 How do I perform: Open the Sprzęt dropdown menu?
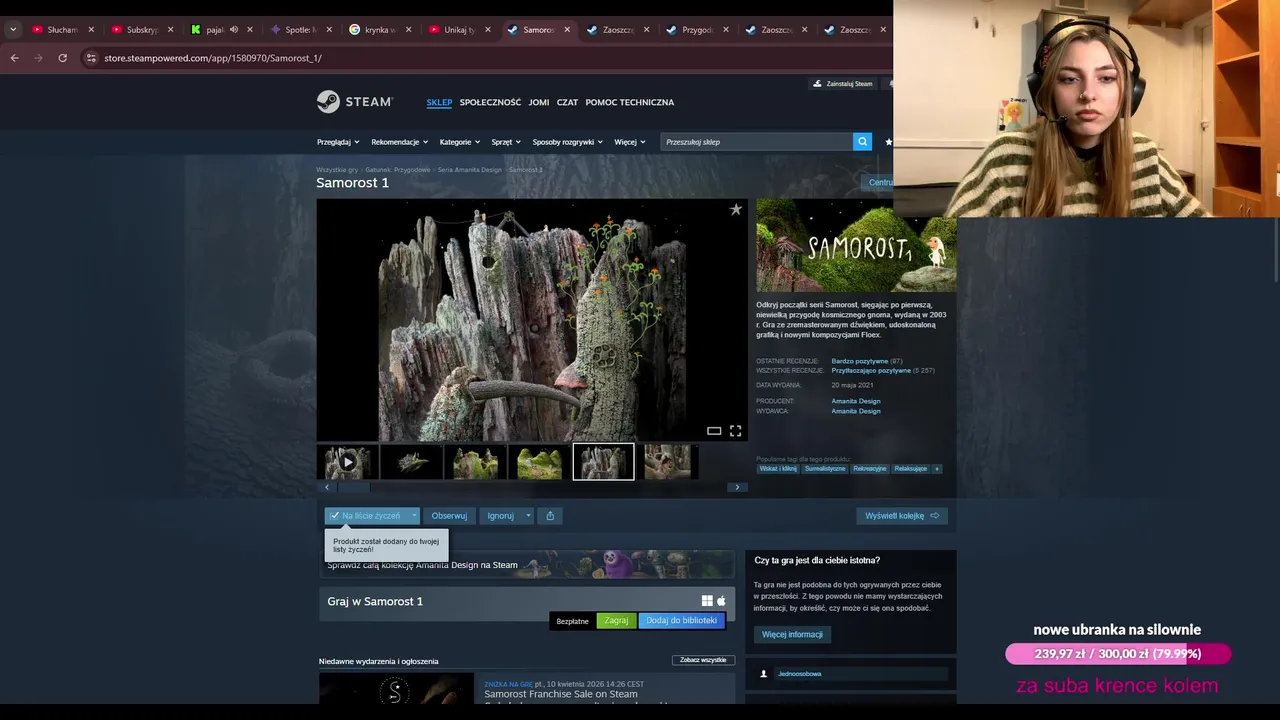506,142
